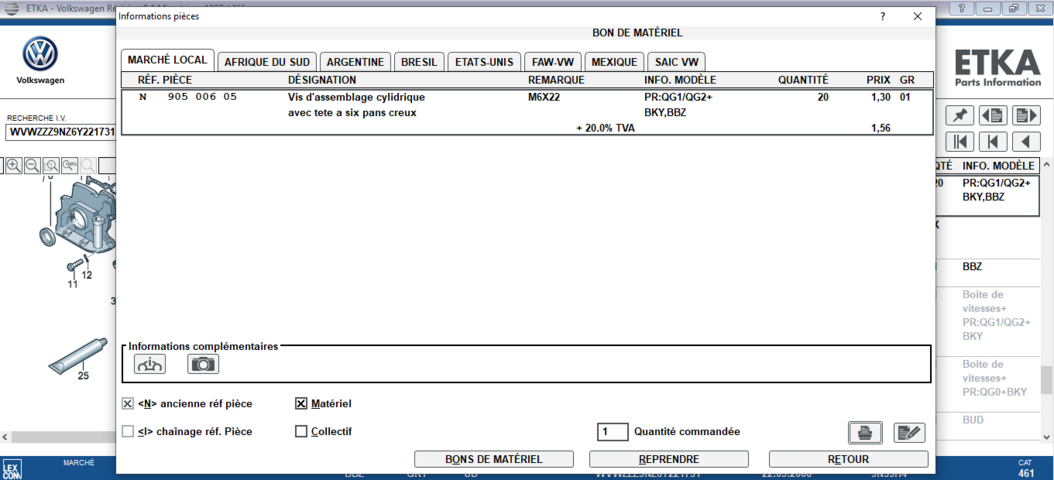This screenshot has width=1054, height=480.
Task: Open the note edit pencil icon
Action: [x=909, y=432]
